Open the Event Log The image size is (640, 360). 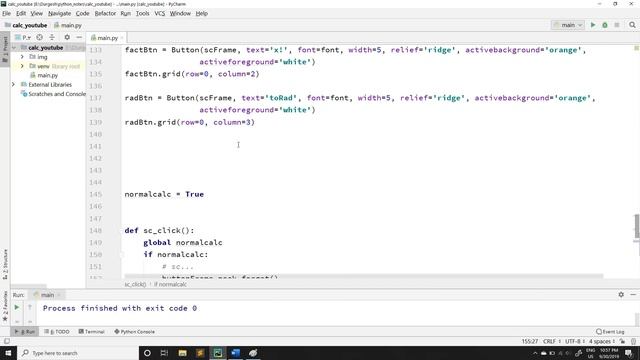point(610,331)
